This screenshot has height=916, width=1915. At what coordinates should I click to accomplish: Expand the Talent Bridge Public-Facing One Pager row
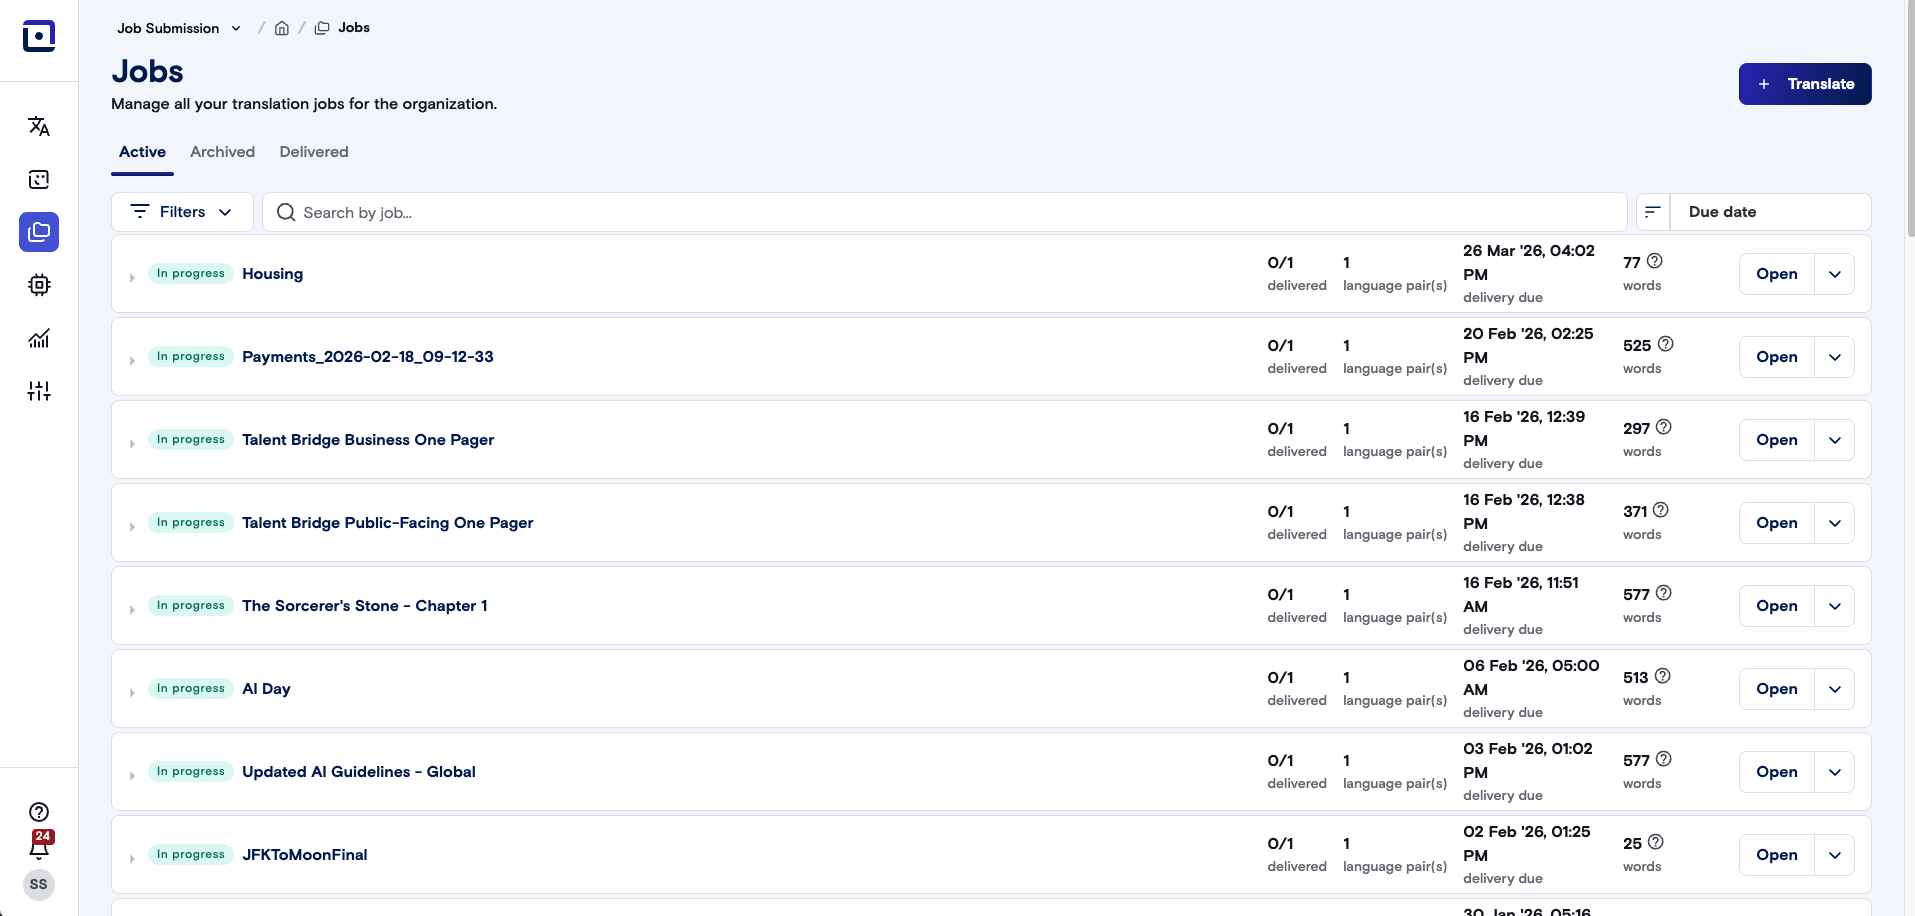click(x=132, y=526)
